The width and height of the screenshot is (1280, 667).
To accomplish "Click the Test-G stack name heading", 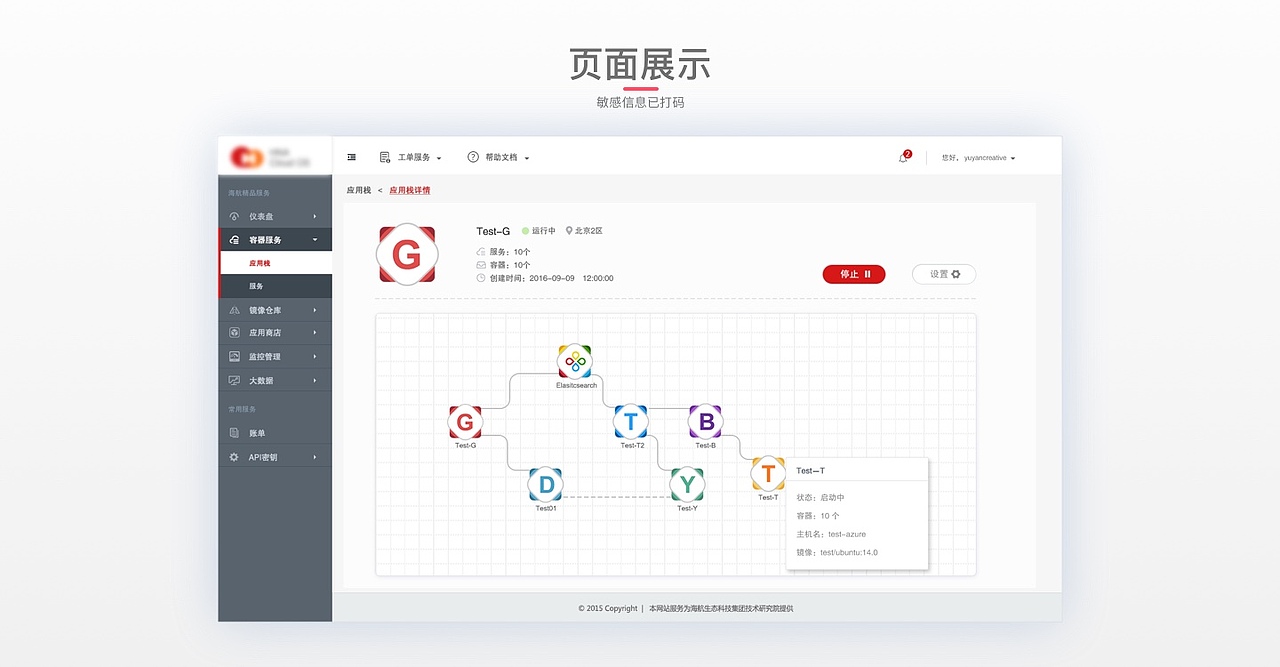I will click(493, 231).
